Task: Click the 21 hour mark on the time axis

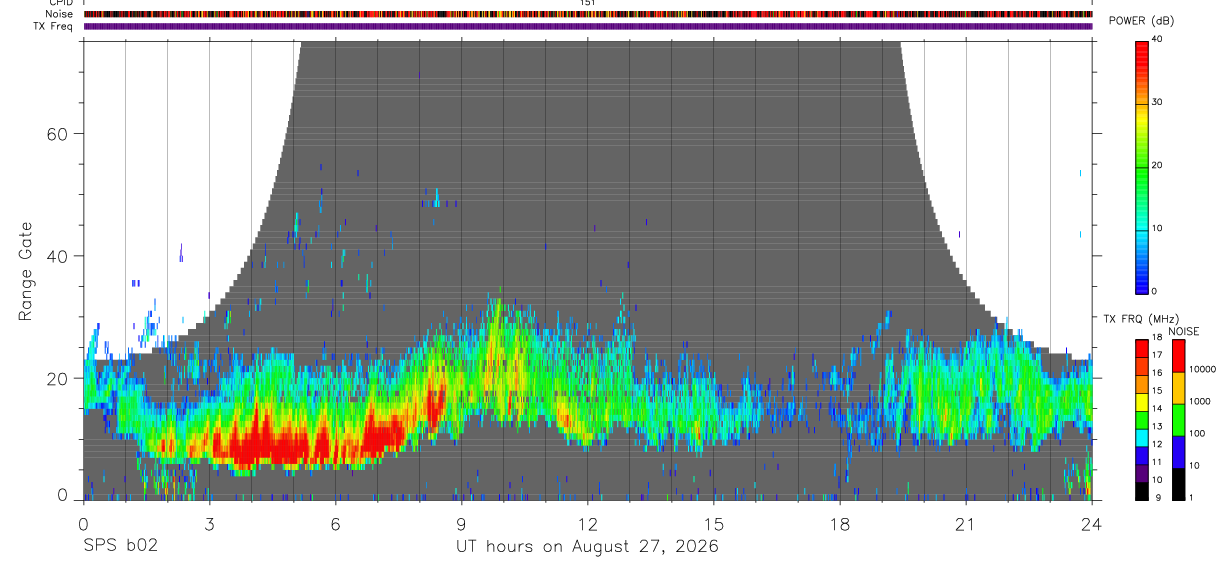Action: [965, 523]
